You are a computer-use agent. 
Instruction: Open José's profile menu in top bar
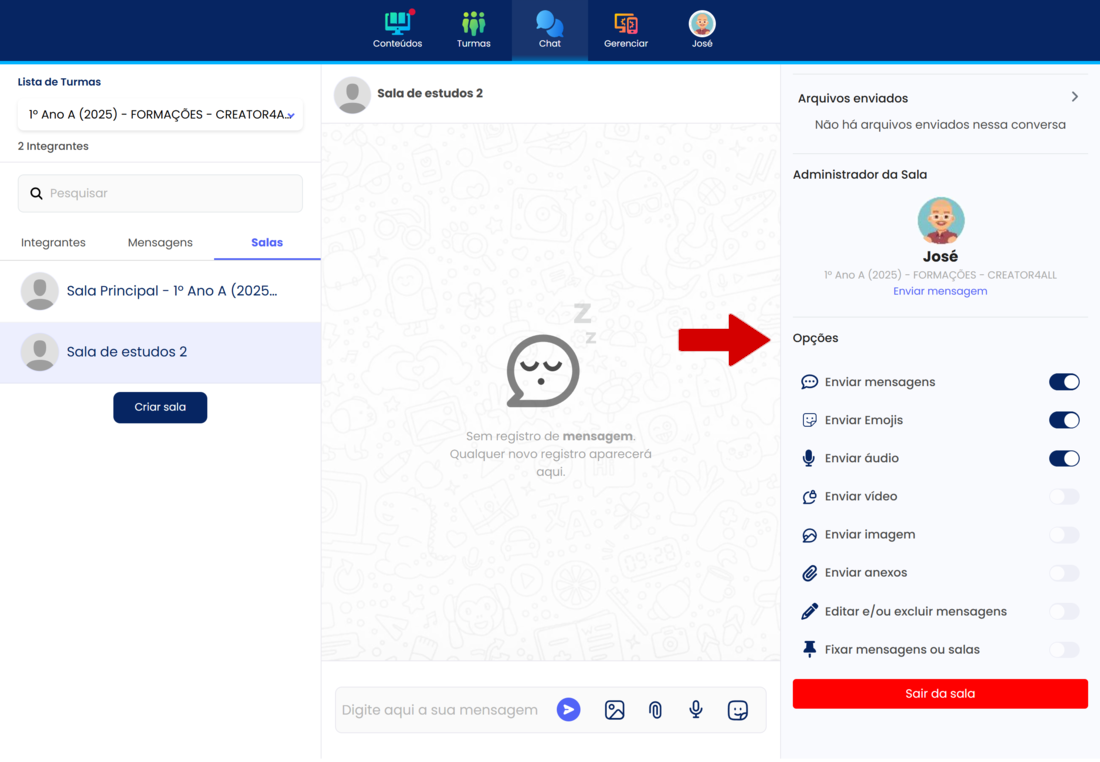(702, 29)
